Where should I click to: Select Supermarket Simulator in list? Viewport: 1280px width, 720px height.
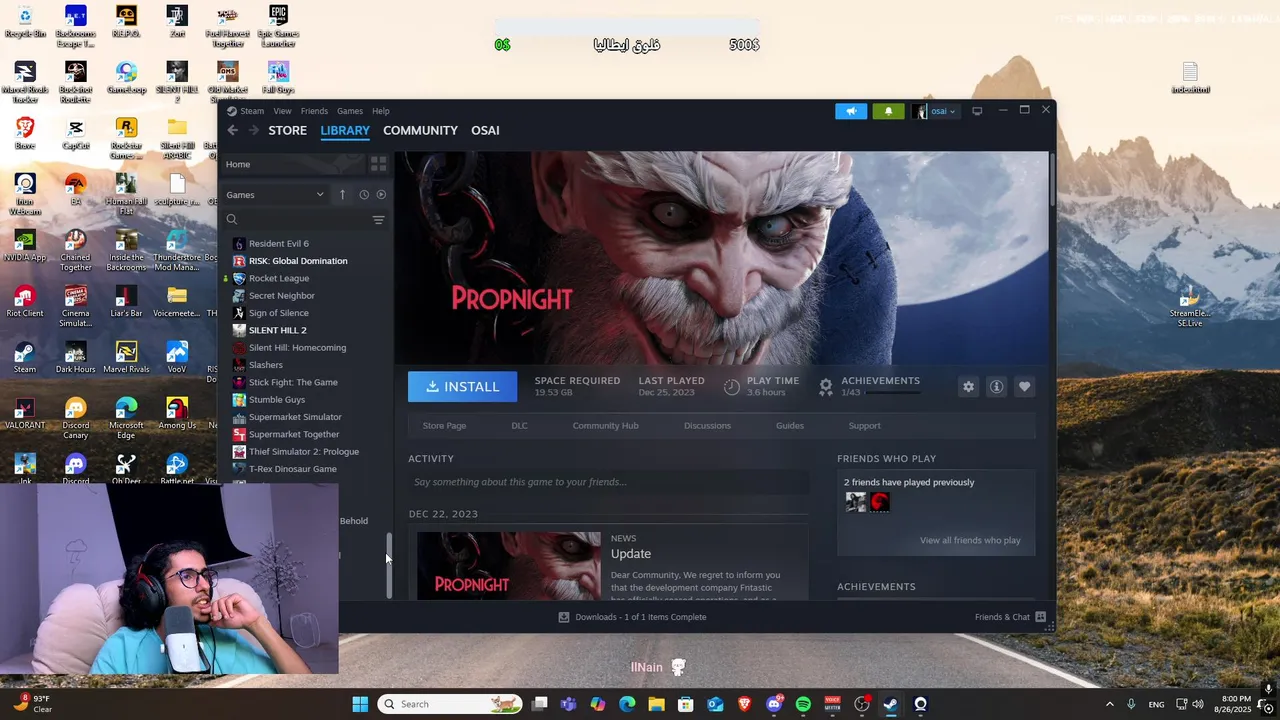tap(295, 417)
